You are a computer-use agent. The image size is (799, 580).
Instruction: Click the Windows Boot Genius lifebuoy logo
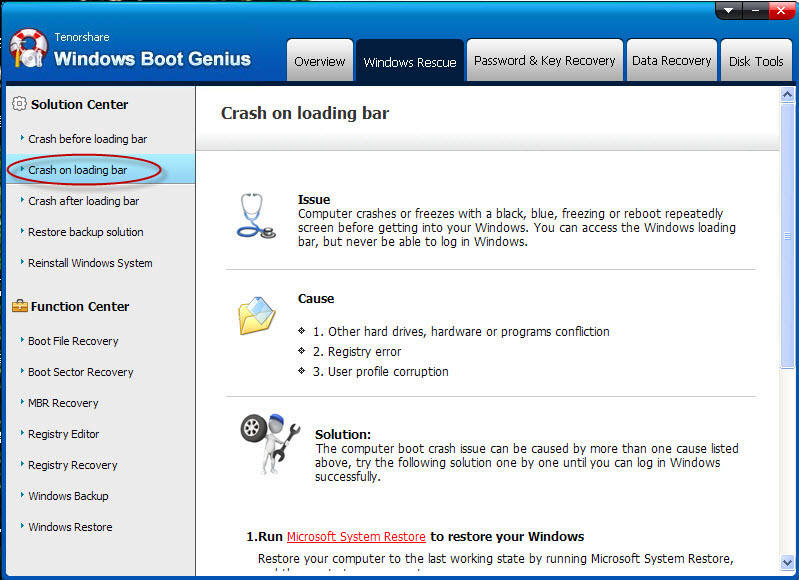pos(29,48)
